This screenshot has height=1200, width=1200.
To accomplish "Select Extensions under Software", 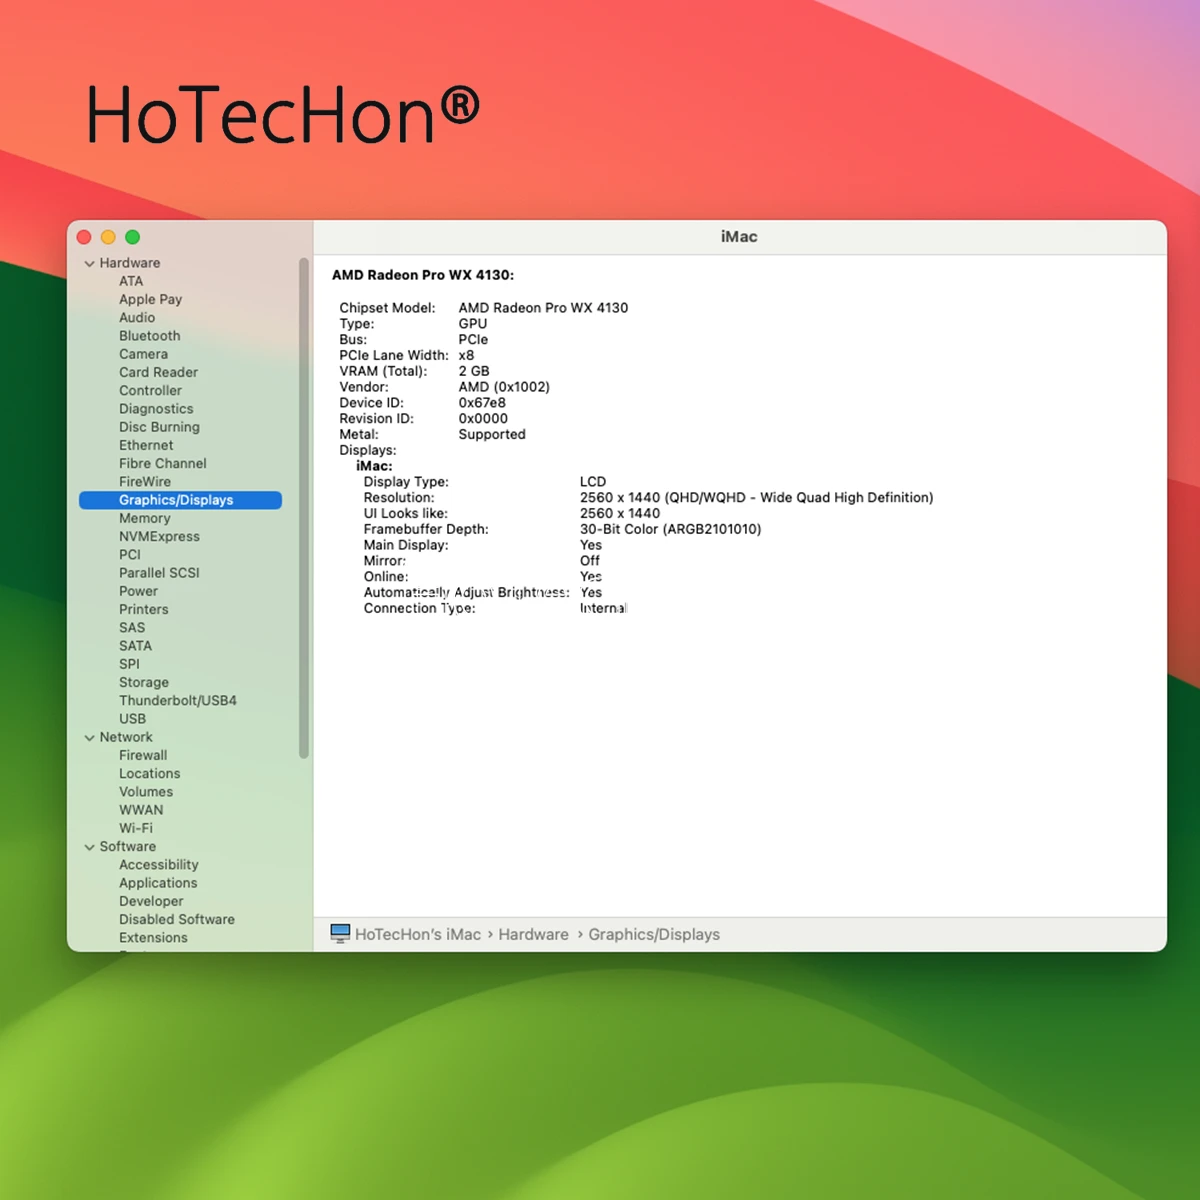I will [x=153, y=938].
